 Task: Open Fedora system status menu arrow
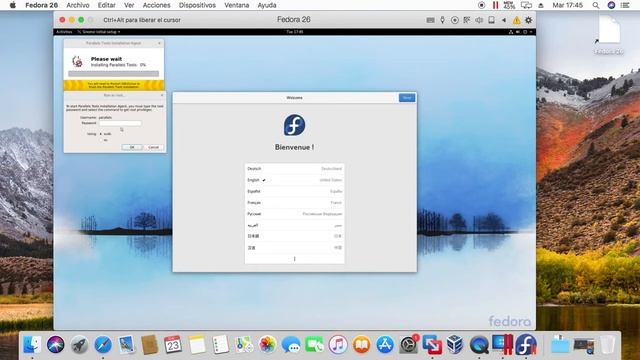531,32
